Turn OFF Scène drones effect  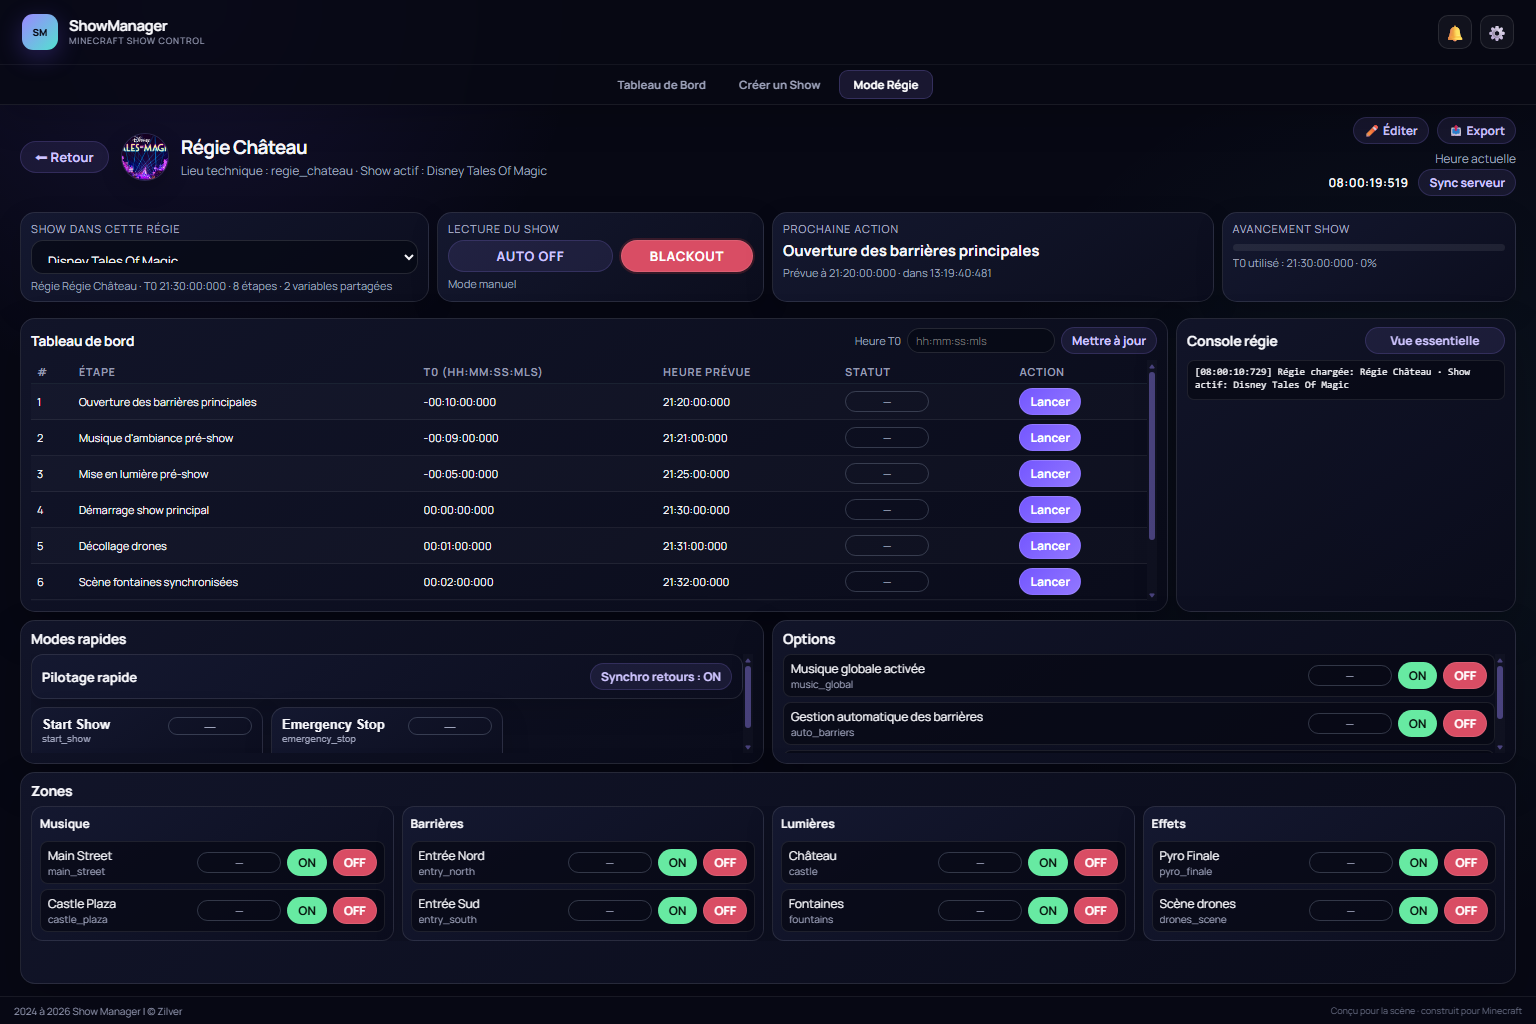1466,911
